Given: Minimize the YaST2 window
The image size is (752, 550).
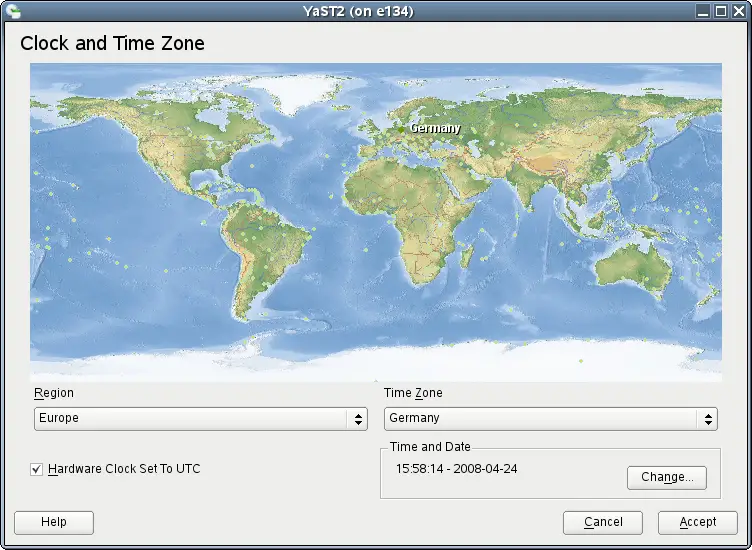Looking at the screenshot, I should [x=703, y=11].
